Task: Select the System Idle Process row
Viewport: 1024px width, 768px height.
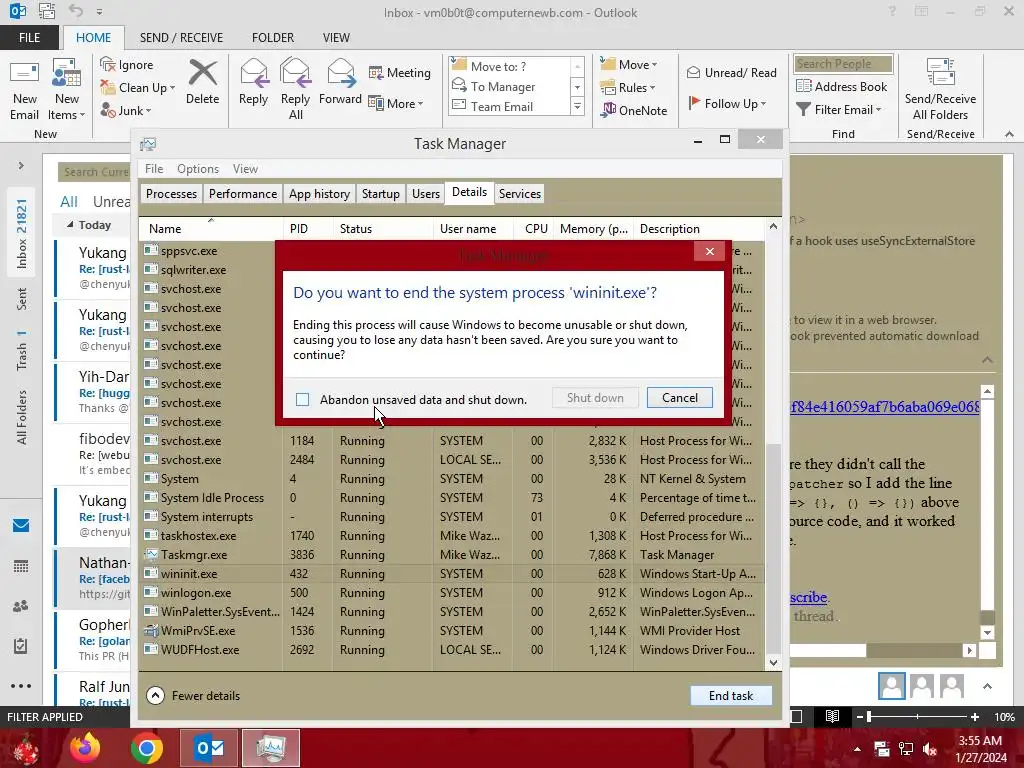Action: (451, 498)
